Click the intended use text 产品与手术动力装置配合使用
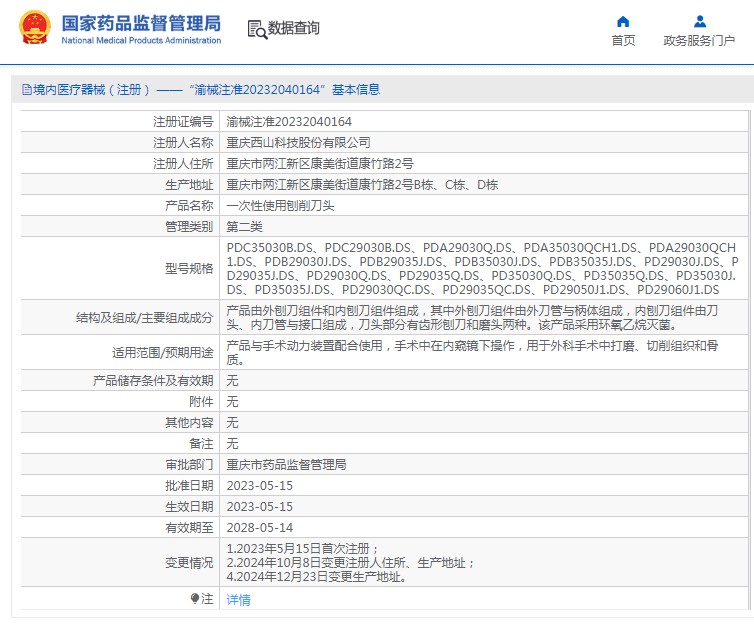This screenshot has width=754, height=627. (x=472, y=353)
